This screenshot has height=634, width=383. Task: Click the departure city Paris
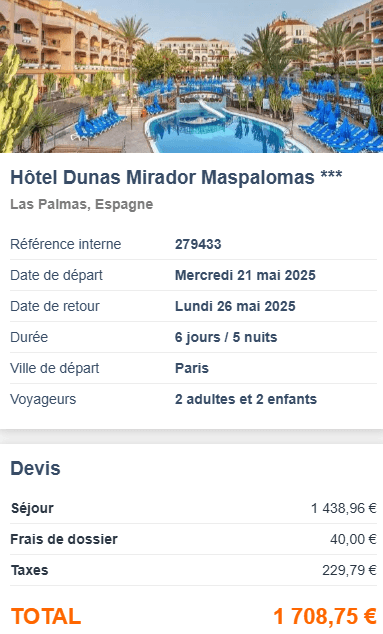(192, 368)
